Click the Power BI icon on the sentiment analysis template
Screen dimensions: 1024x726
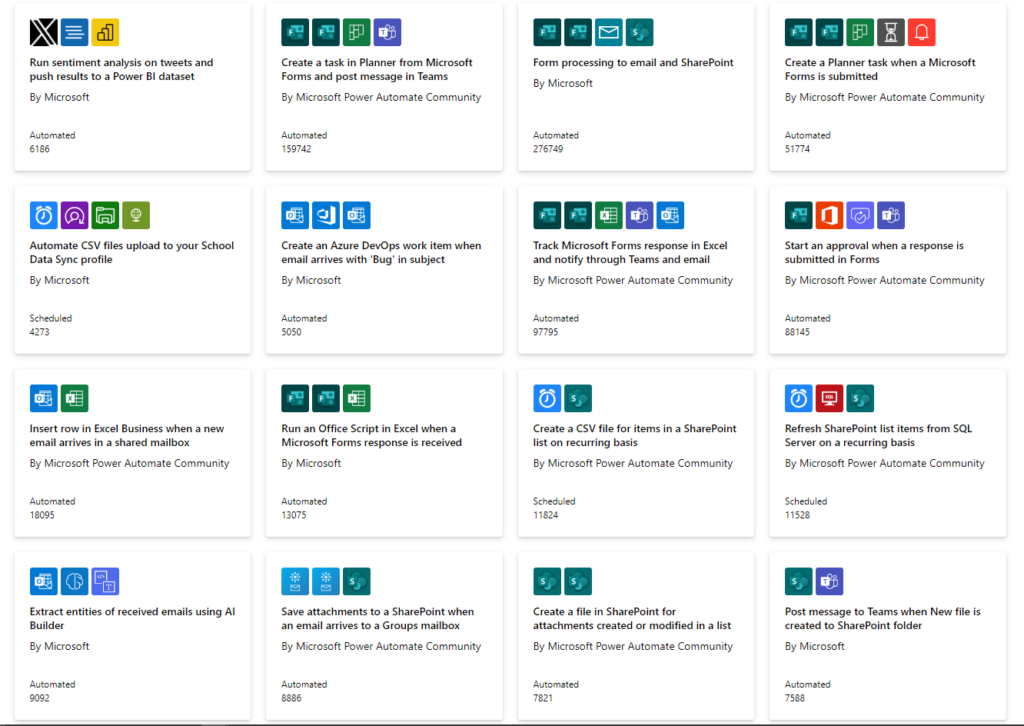(x=105, y=32)
